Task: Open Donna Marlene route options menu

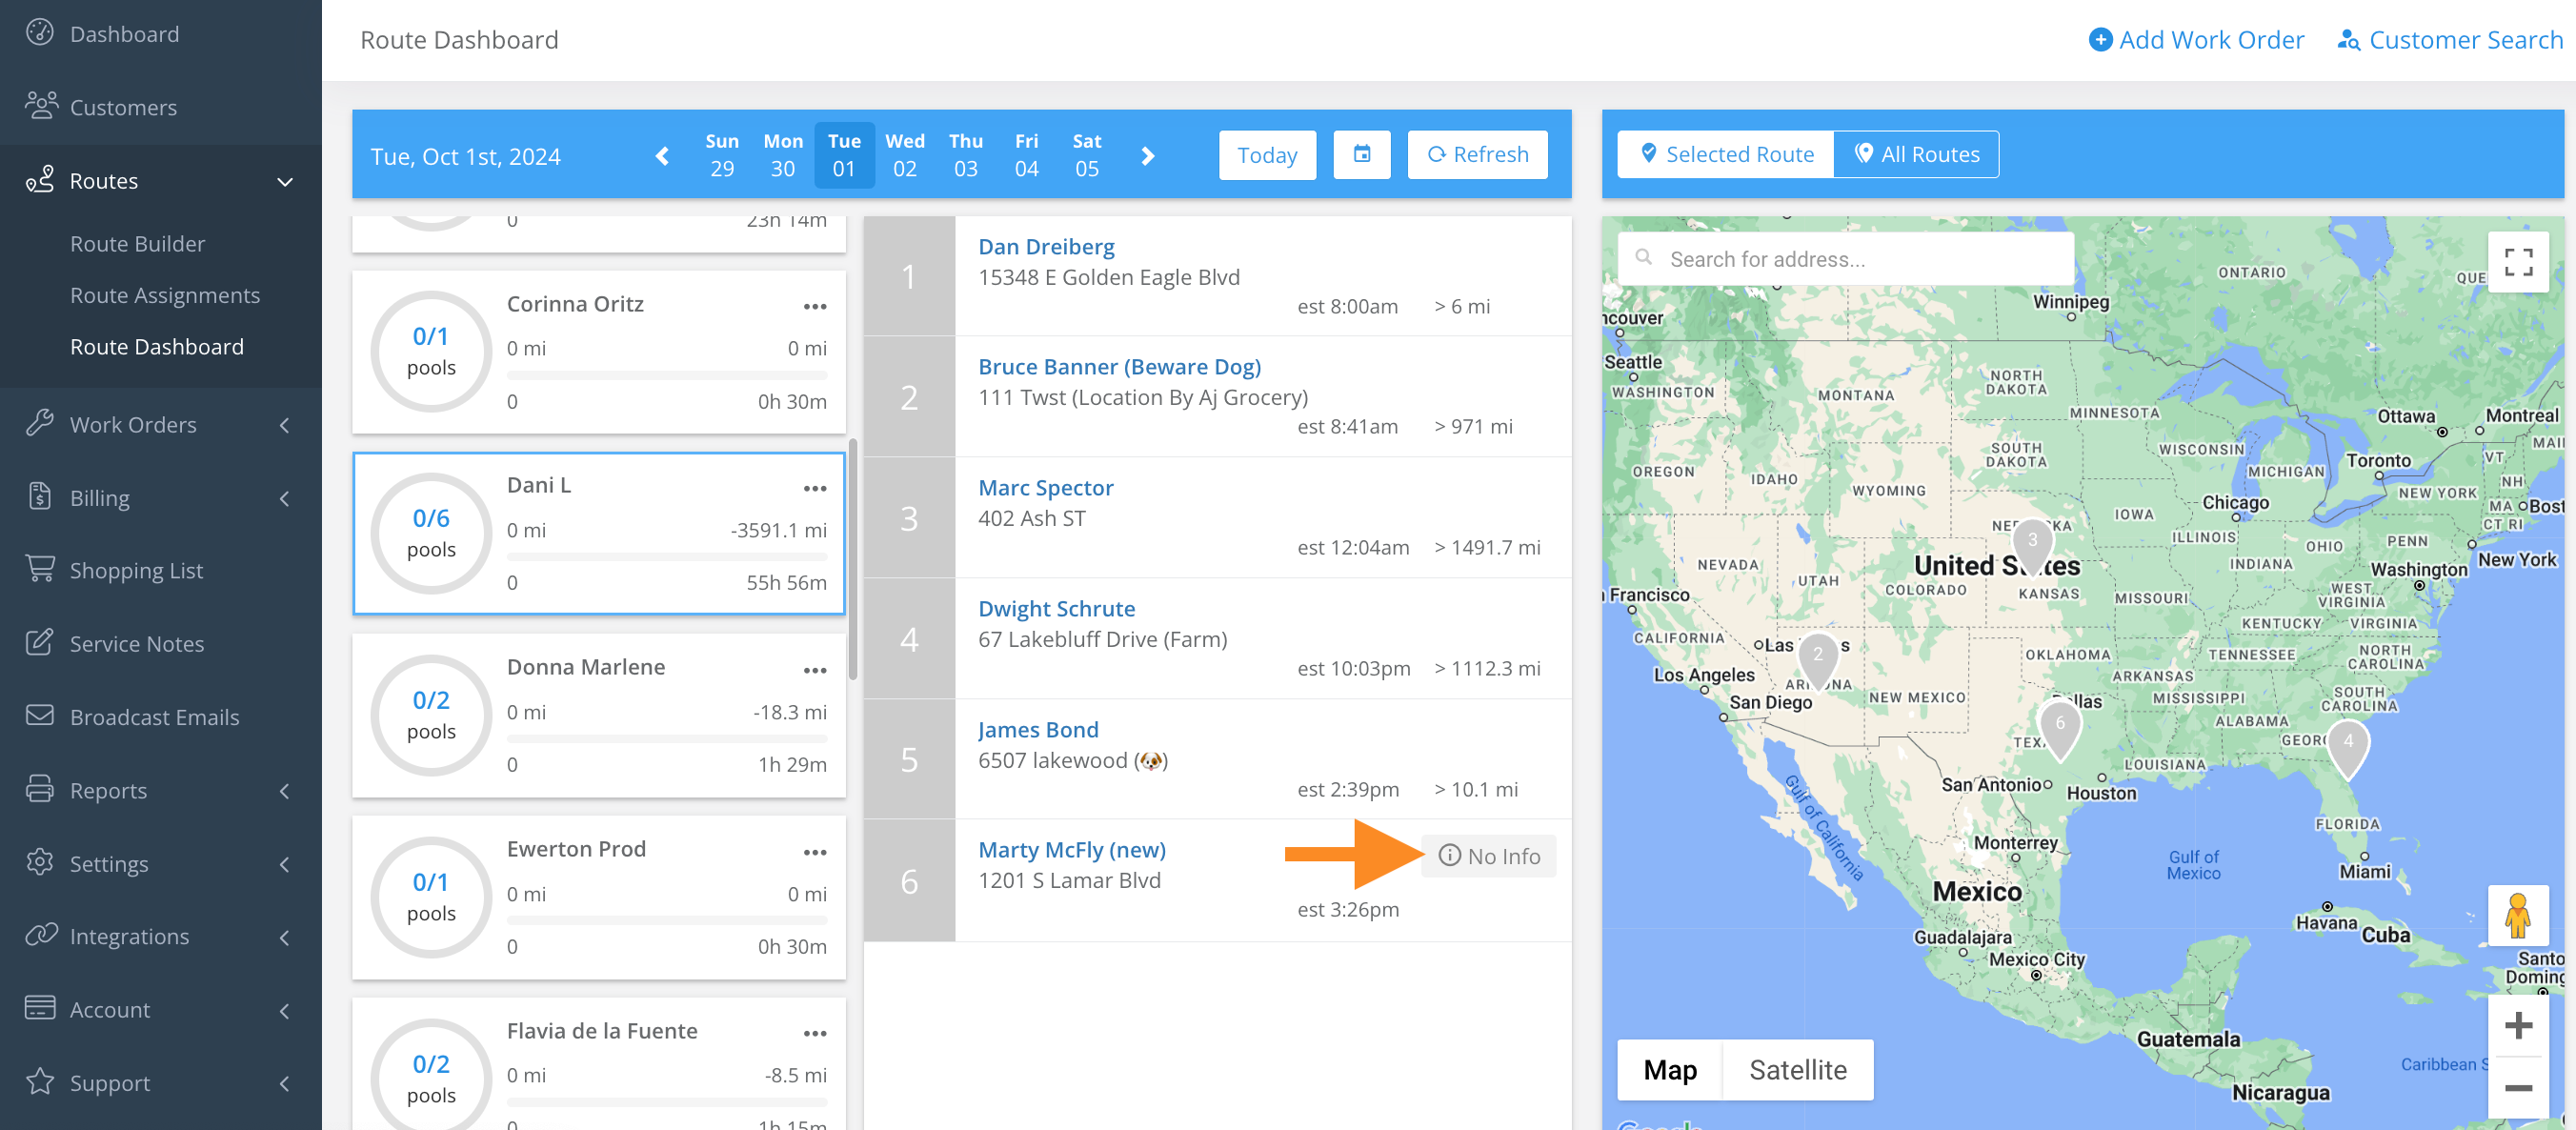Action: click(x=815, y=670)
